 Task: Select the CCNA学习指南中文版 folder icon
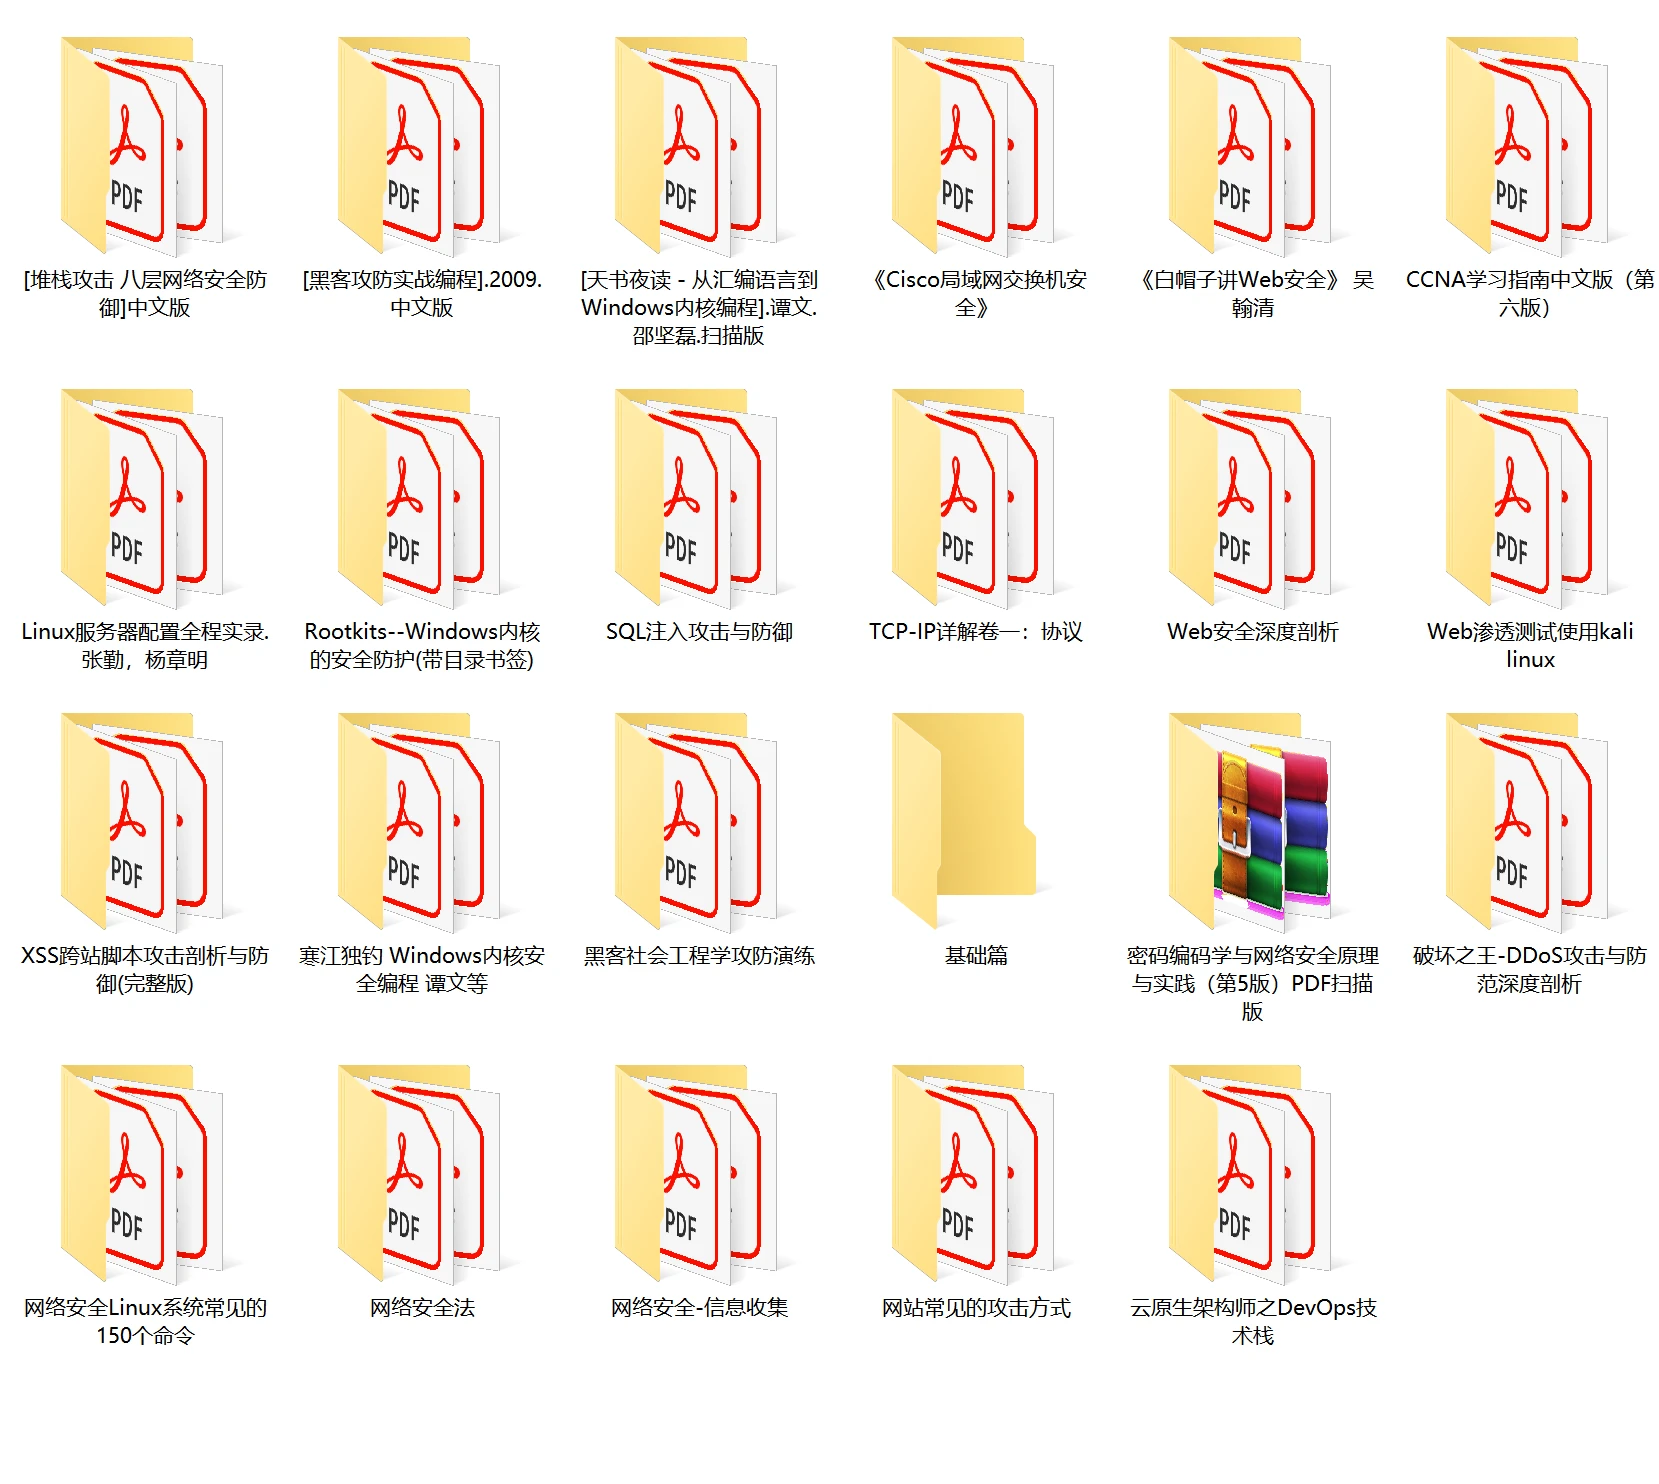[x=1529, y=145]
